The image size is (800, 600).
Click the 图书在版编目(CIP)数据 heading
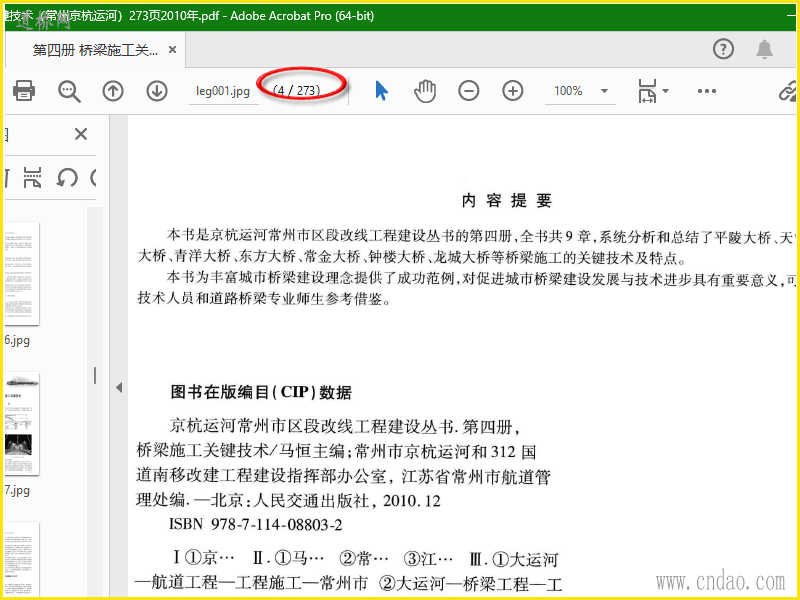(261, 392)
